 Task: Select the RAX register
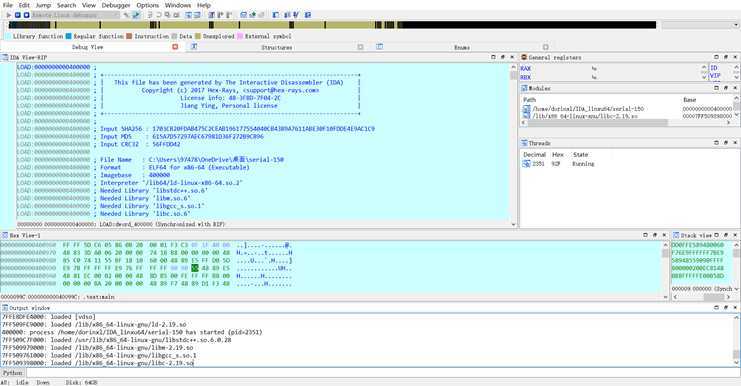[x=526, y=69]
